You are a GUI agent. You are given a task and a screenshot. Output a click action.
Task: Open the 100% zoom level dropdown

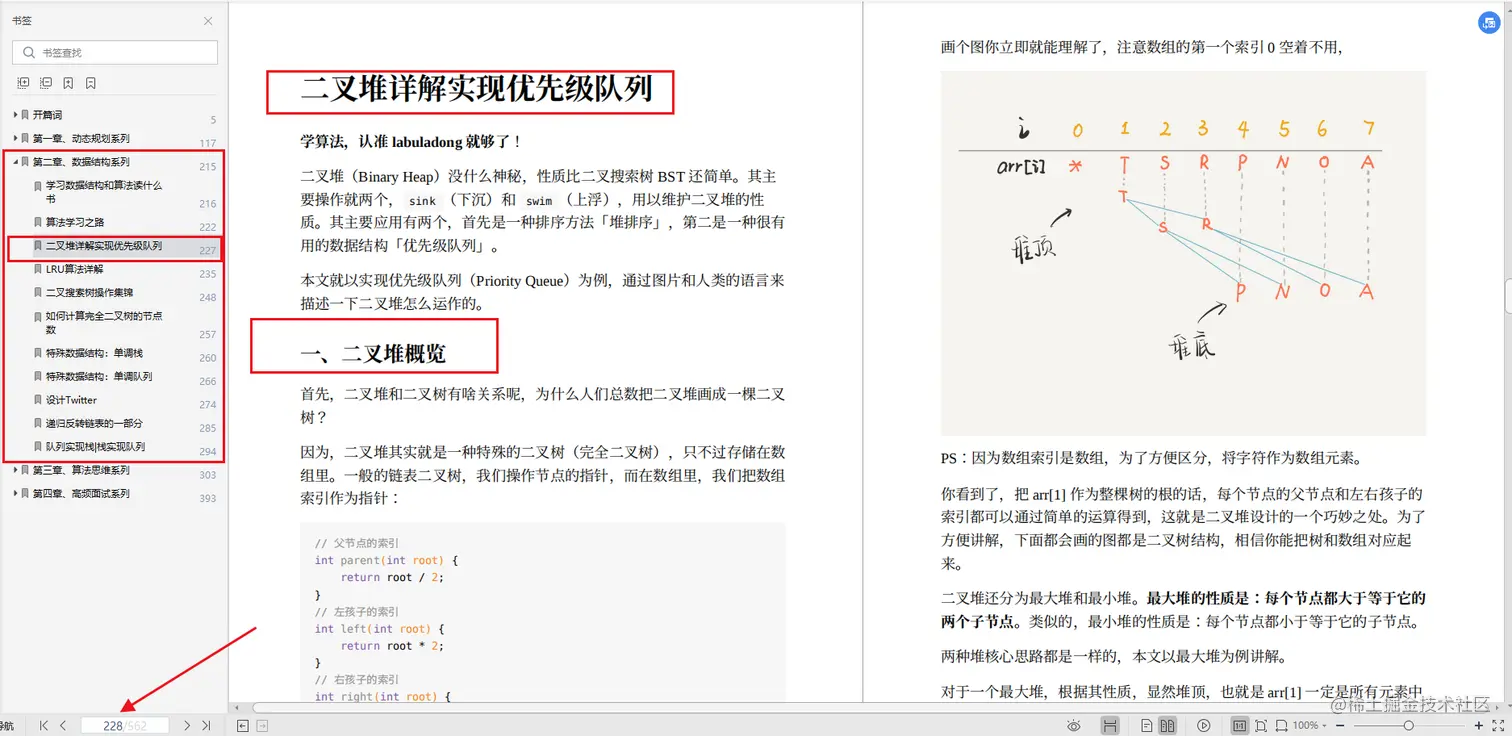point(1307,725)
